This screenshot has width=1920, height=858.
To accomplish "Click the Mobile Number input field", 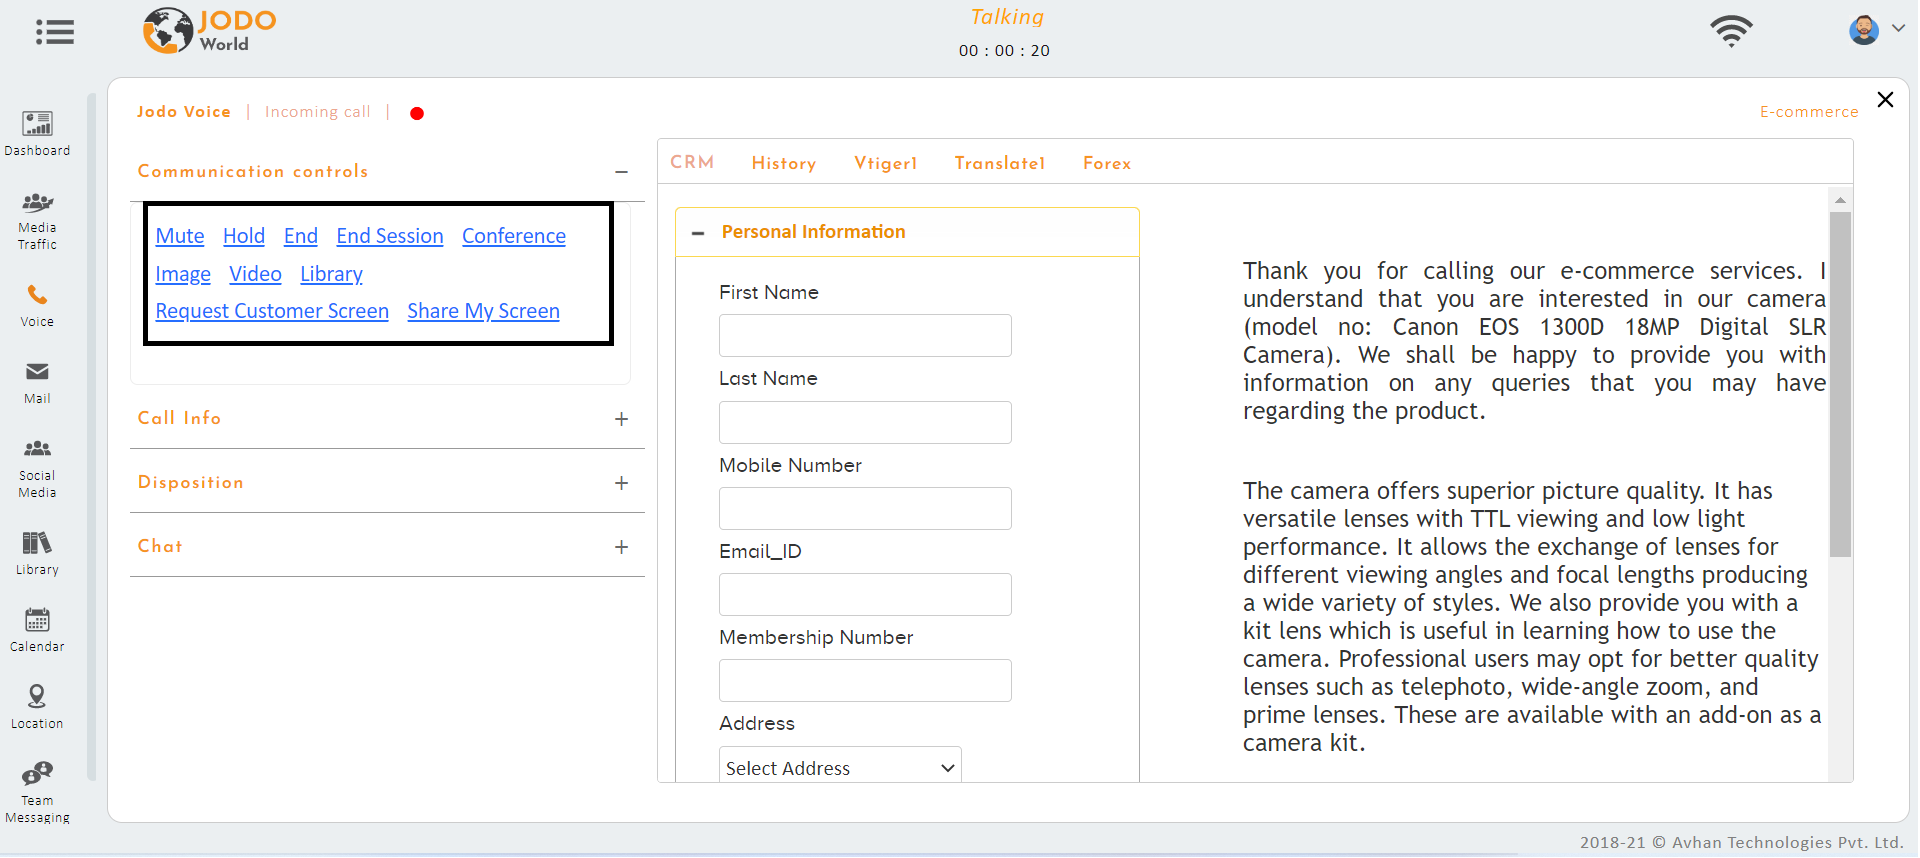I will pos(865,508).
